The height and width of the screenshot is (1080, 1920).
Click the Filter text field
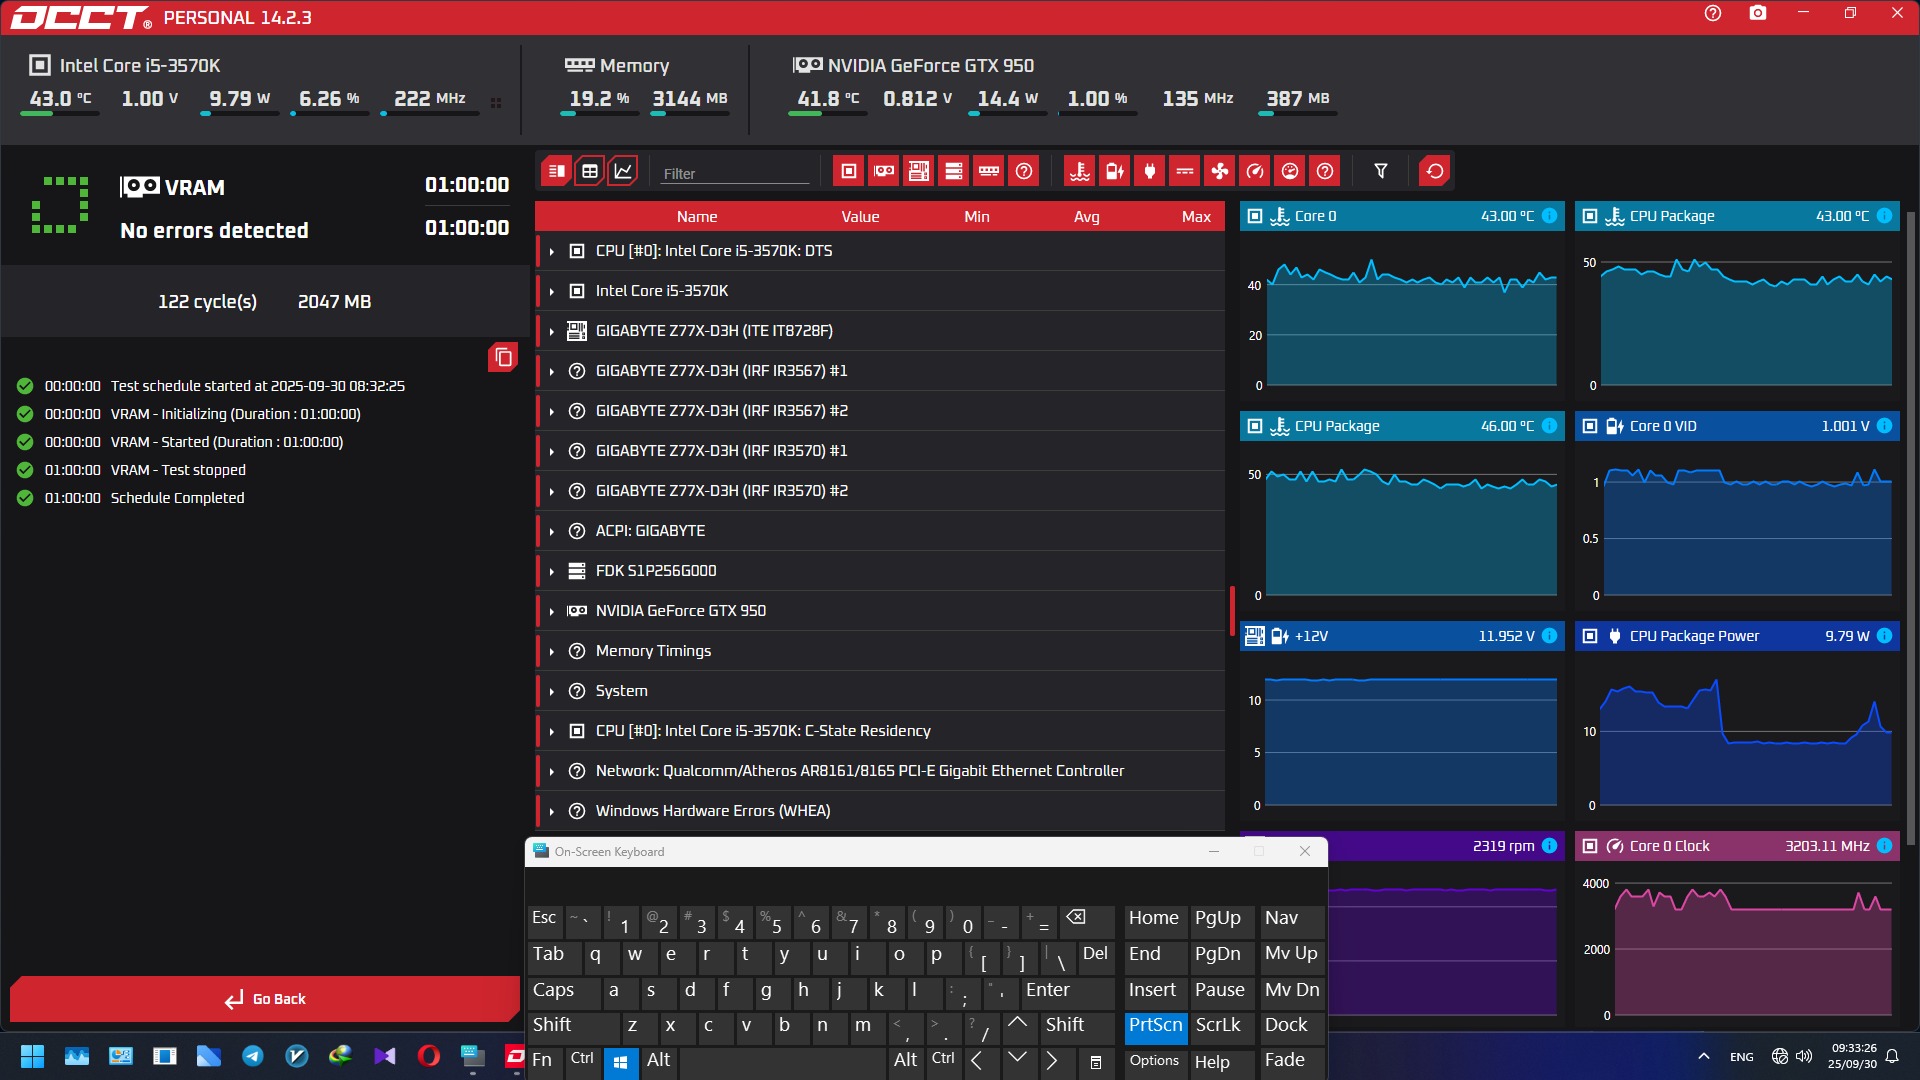(735, 173)
